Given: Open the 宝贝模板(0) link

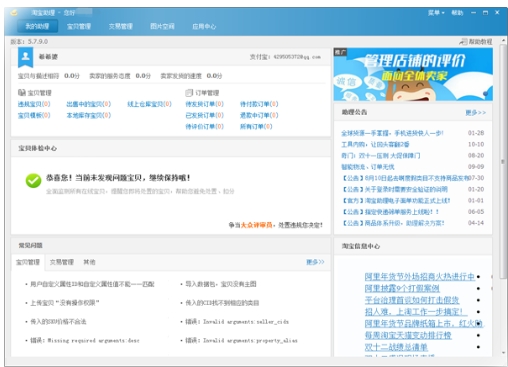Looking at the screenshot, I should point(34,115).
